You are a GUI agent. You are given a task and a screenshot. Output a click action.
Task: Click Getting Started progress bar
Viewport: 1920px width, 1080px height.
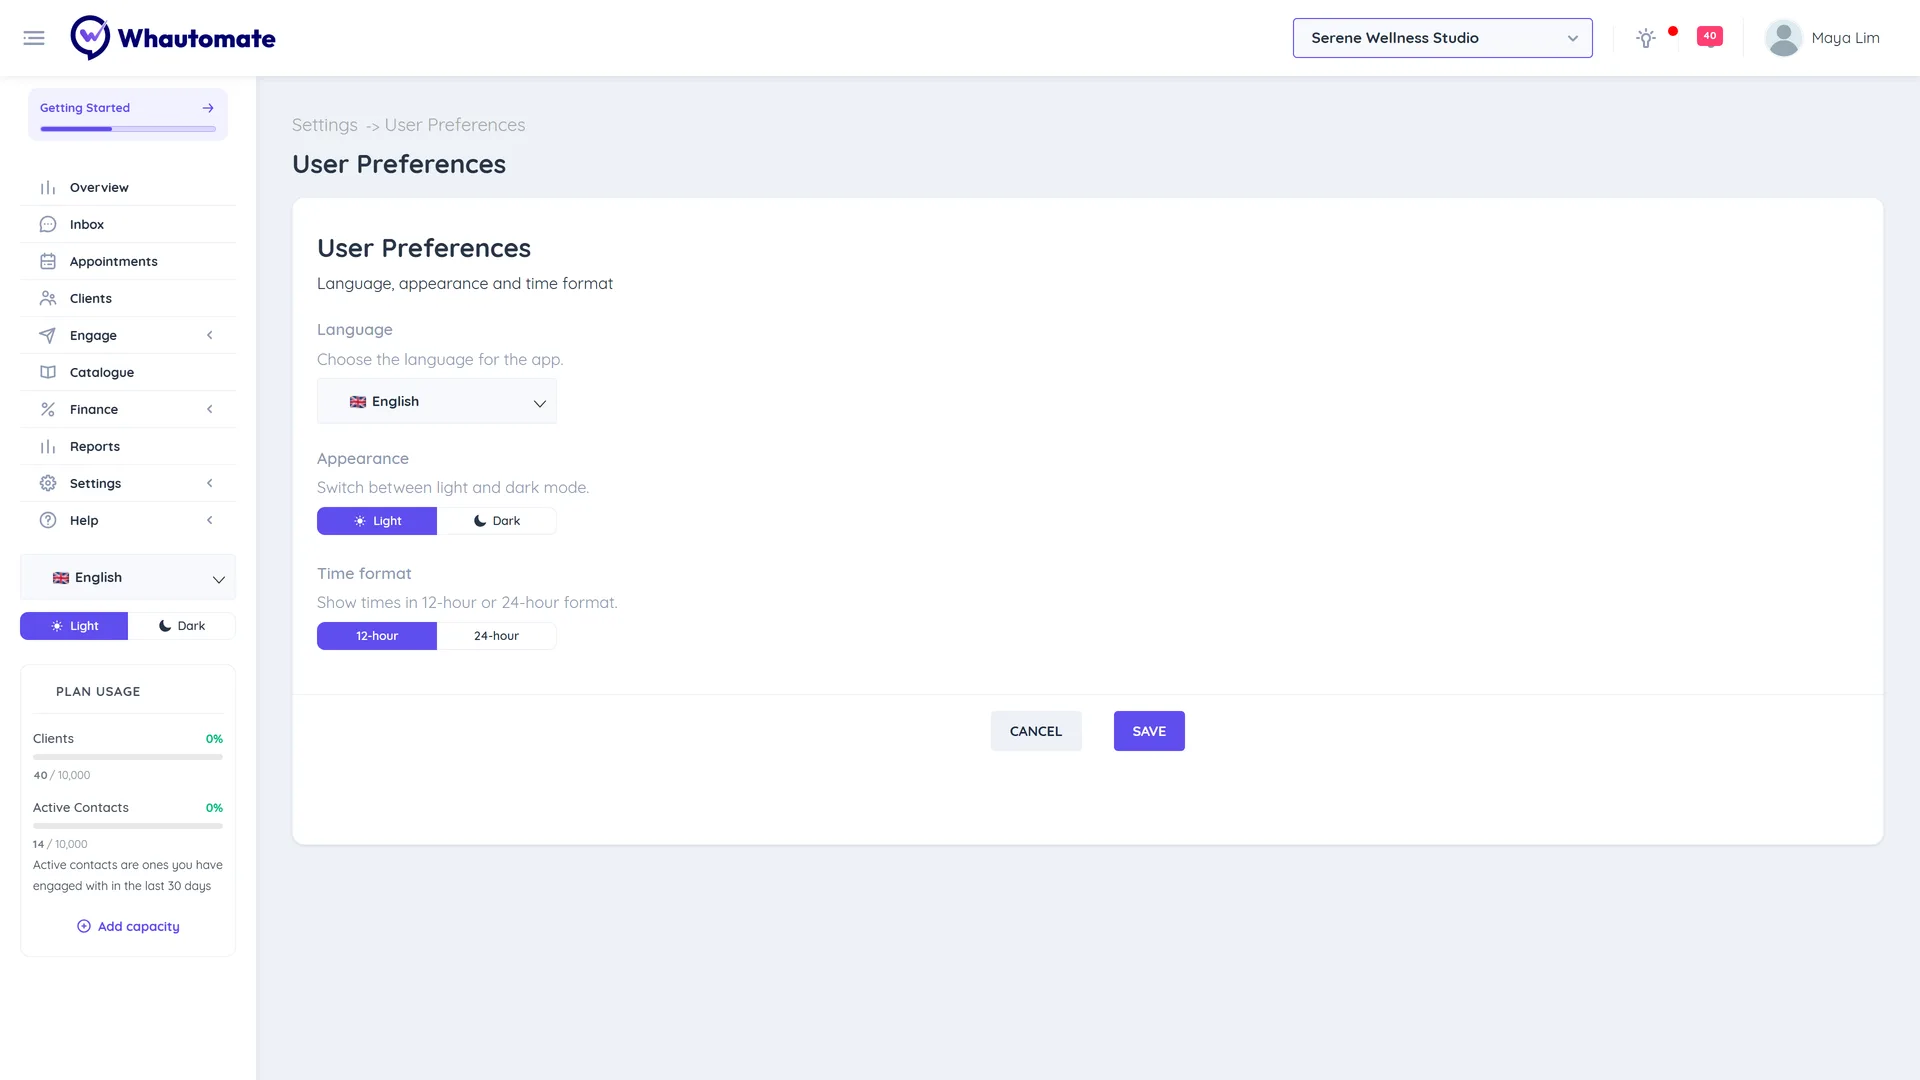[x=128, y=129]
